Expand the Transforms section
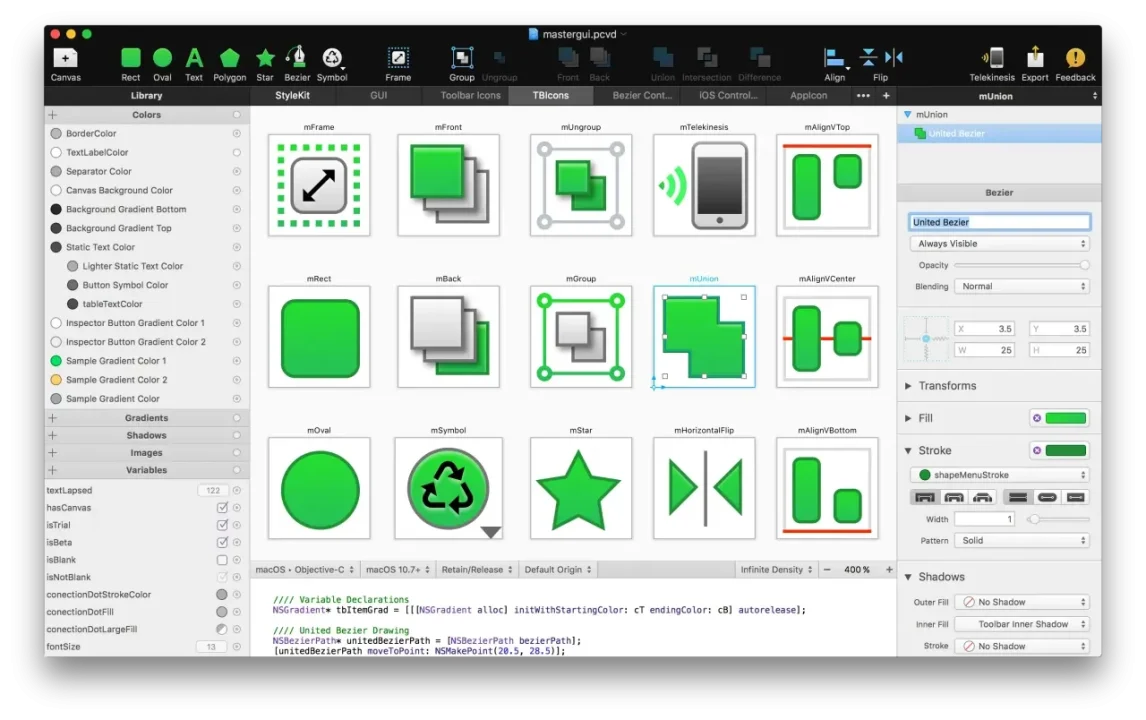Screen dimensions: 1146x720 point(908,386)
